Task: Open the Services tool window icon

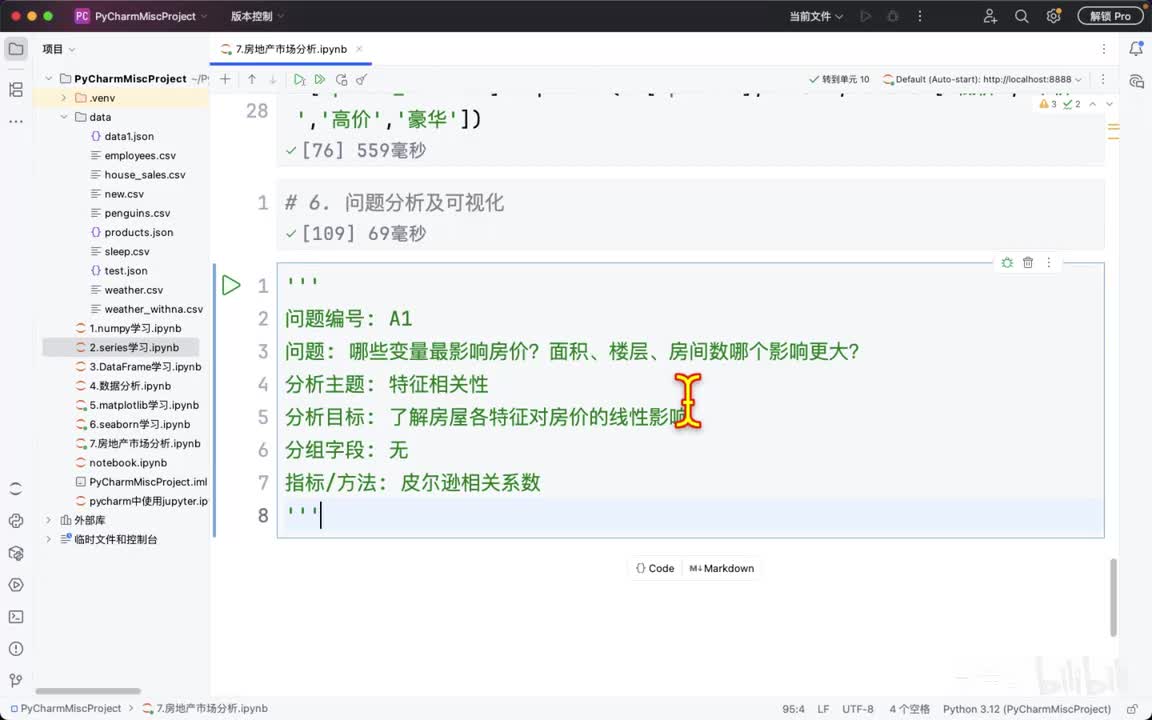Action: 16,585
